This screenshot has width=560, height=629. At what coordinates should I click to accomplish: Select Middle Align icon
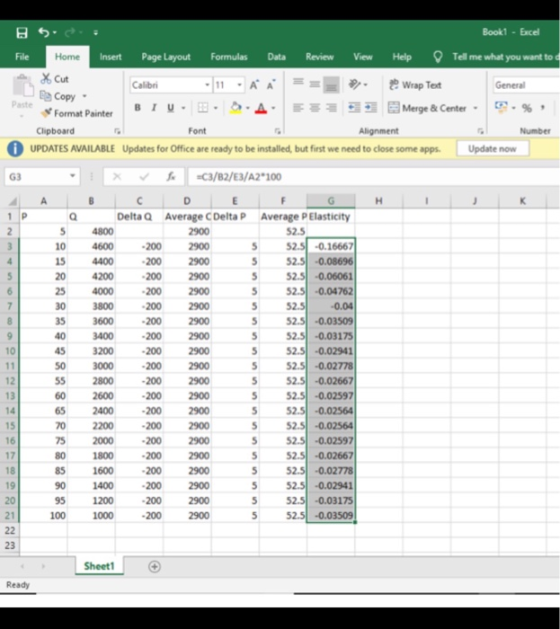pyautogui.click(x=314, y=84)
